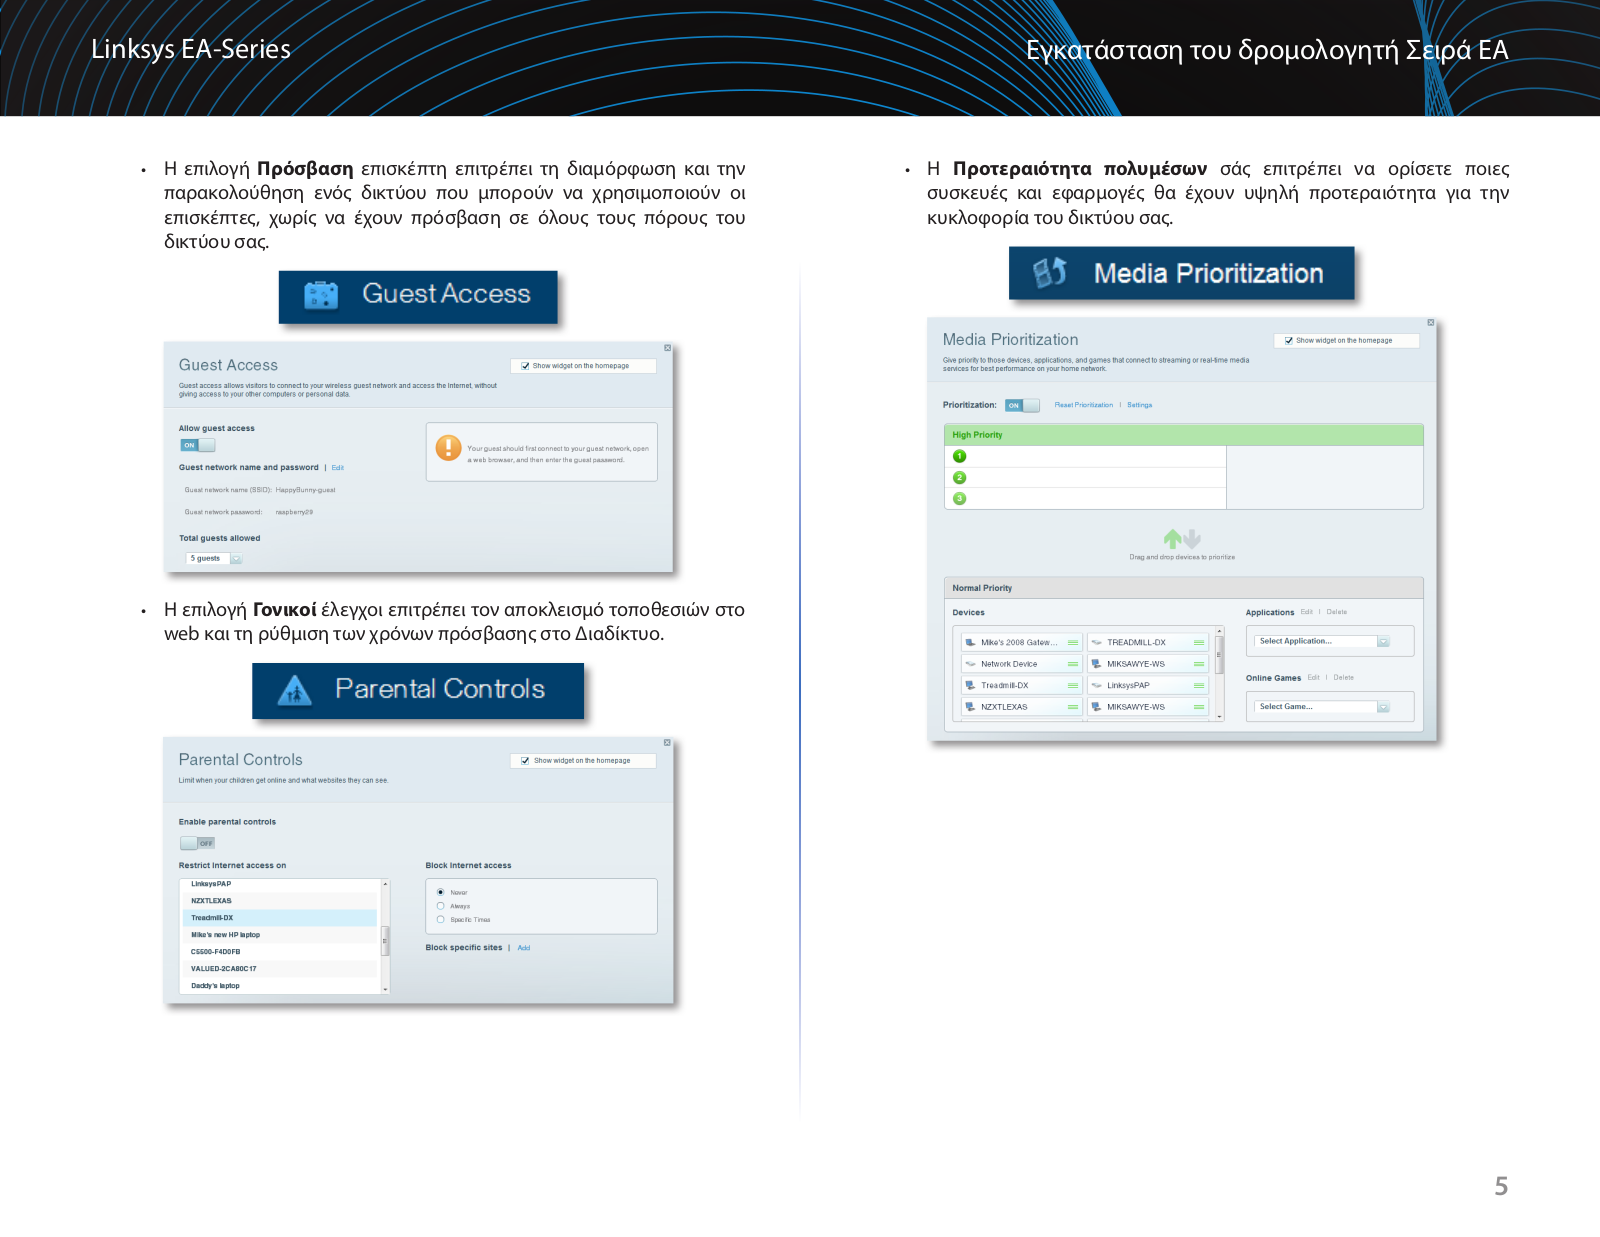This screenshot has width=1600, height=1237.
Task: Select the Always radio button
Action: [441, 906]
